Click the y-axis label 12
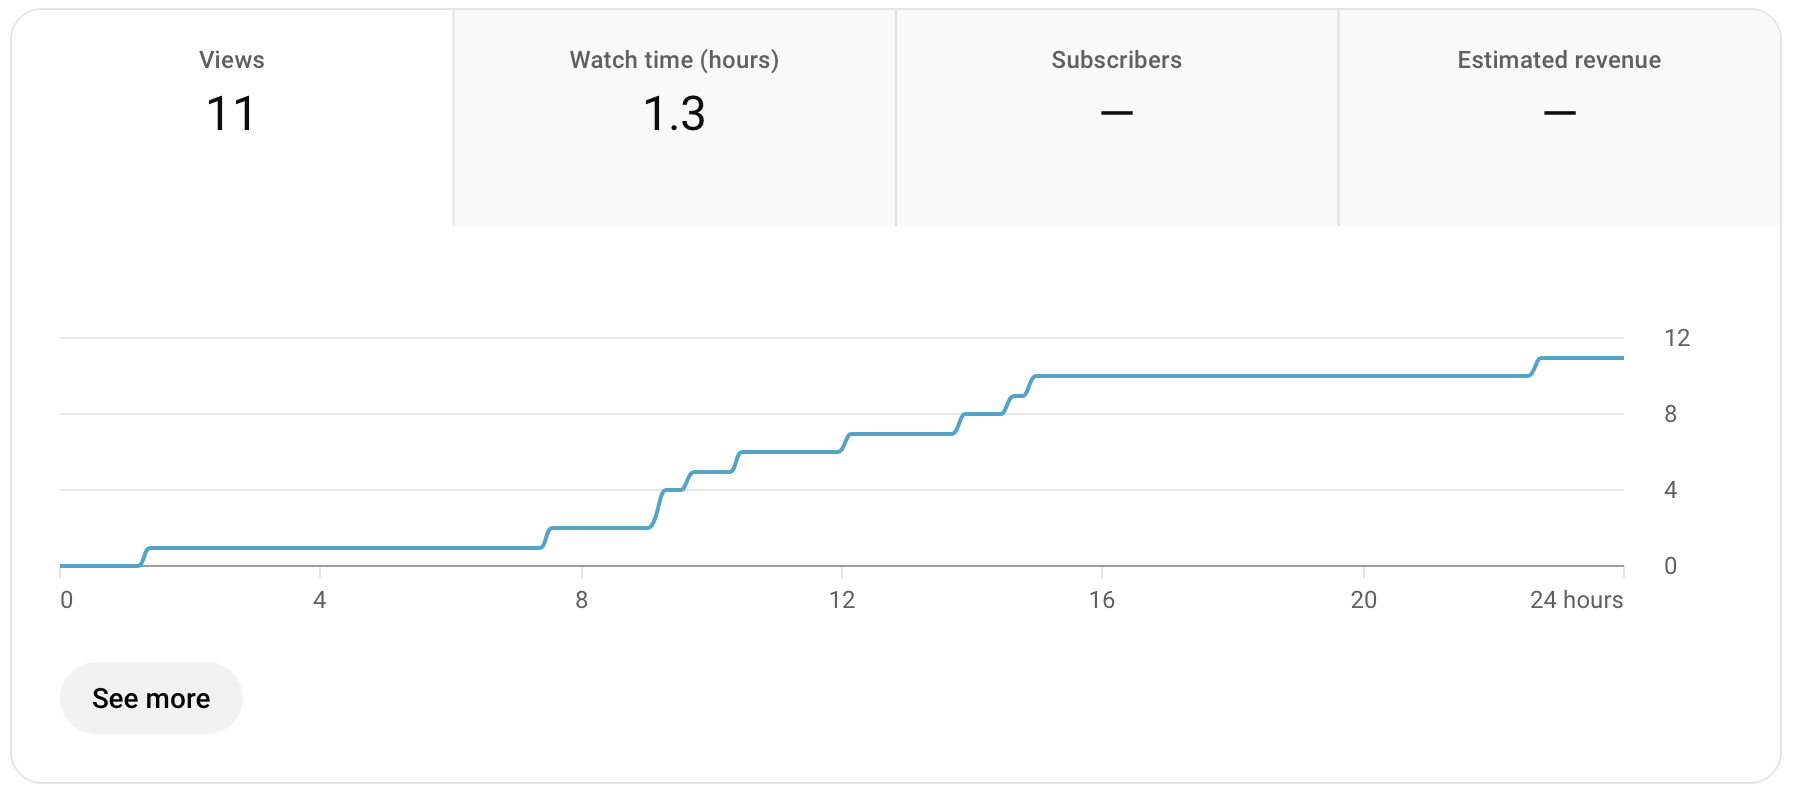Viewport: 1794px width, 800px height. [1676, 338]
